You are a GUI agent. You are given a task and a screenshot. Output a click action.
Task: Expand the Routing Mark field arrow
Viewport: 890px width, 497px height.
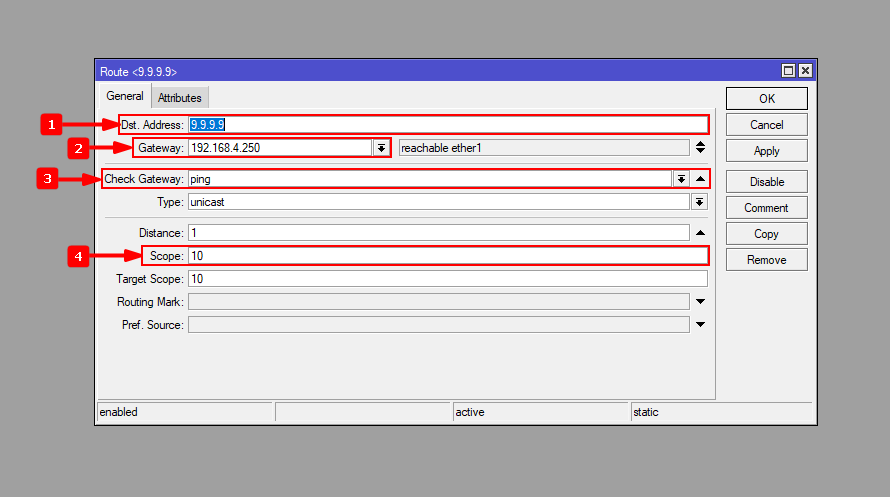coord(700,302)
